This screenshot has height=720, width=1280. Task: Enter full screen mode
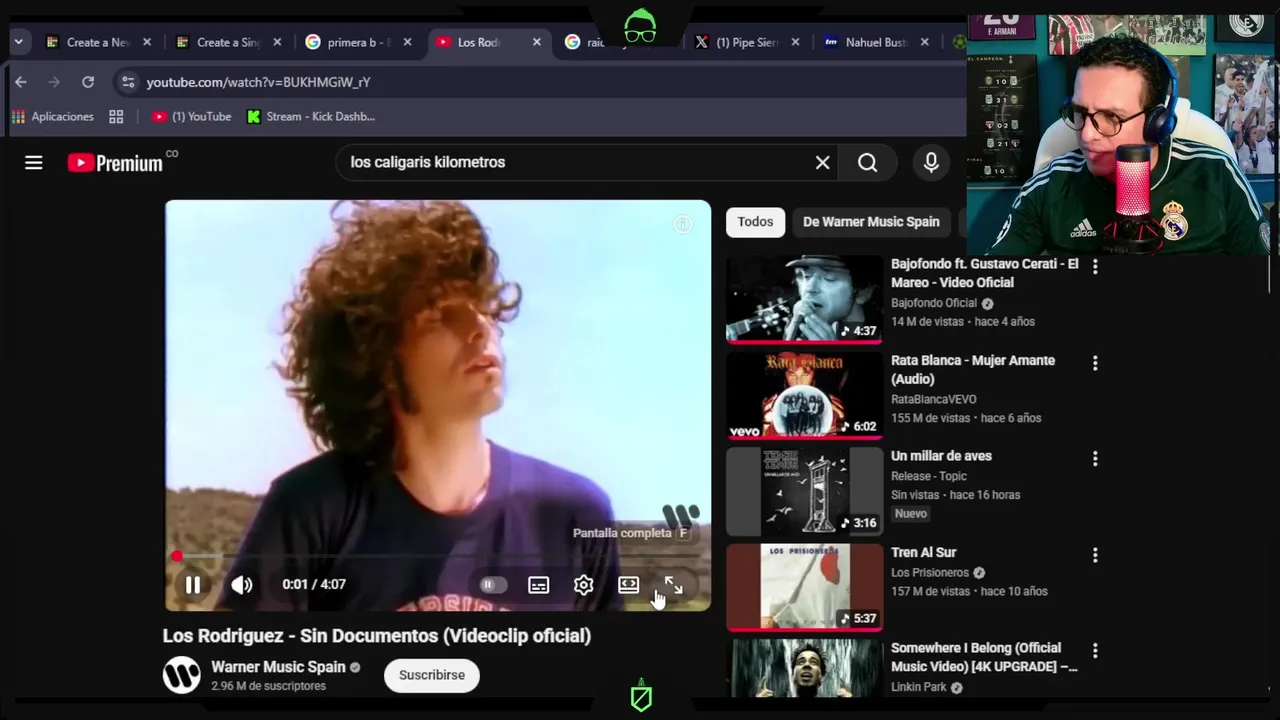click(674, 585)
